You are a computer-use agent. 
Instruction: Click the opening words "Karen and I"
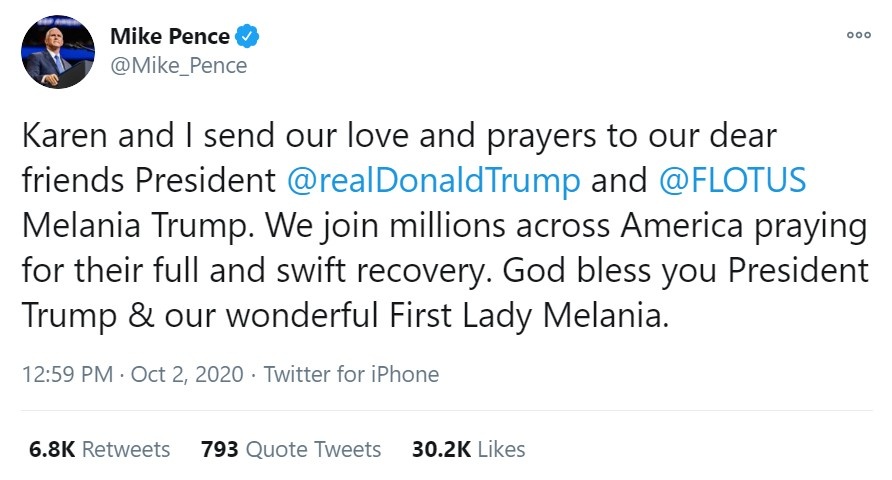[x=91, y=135]
